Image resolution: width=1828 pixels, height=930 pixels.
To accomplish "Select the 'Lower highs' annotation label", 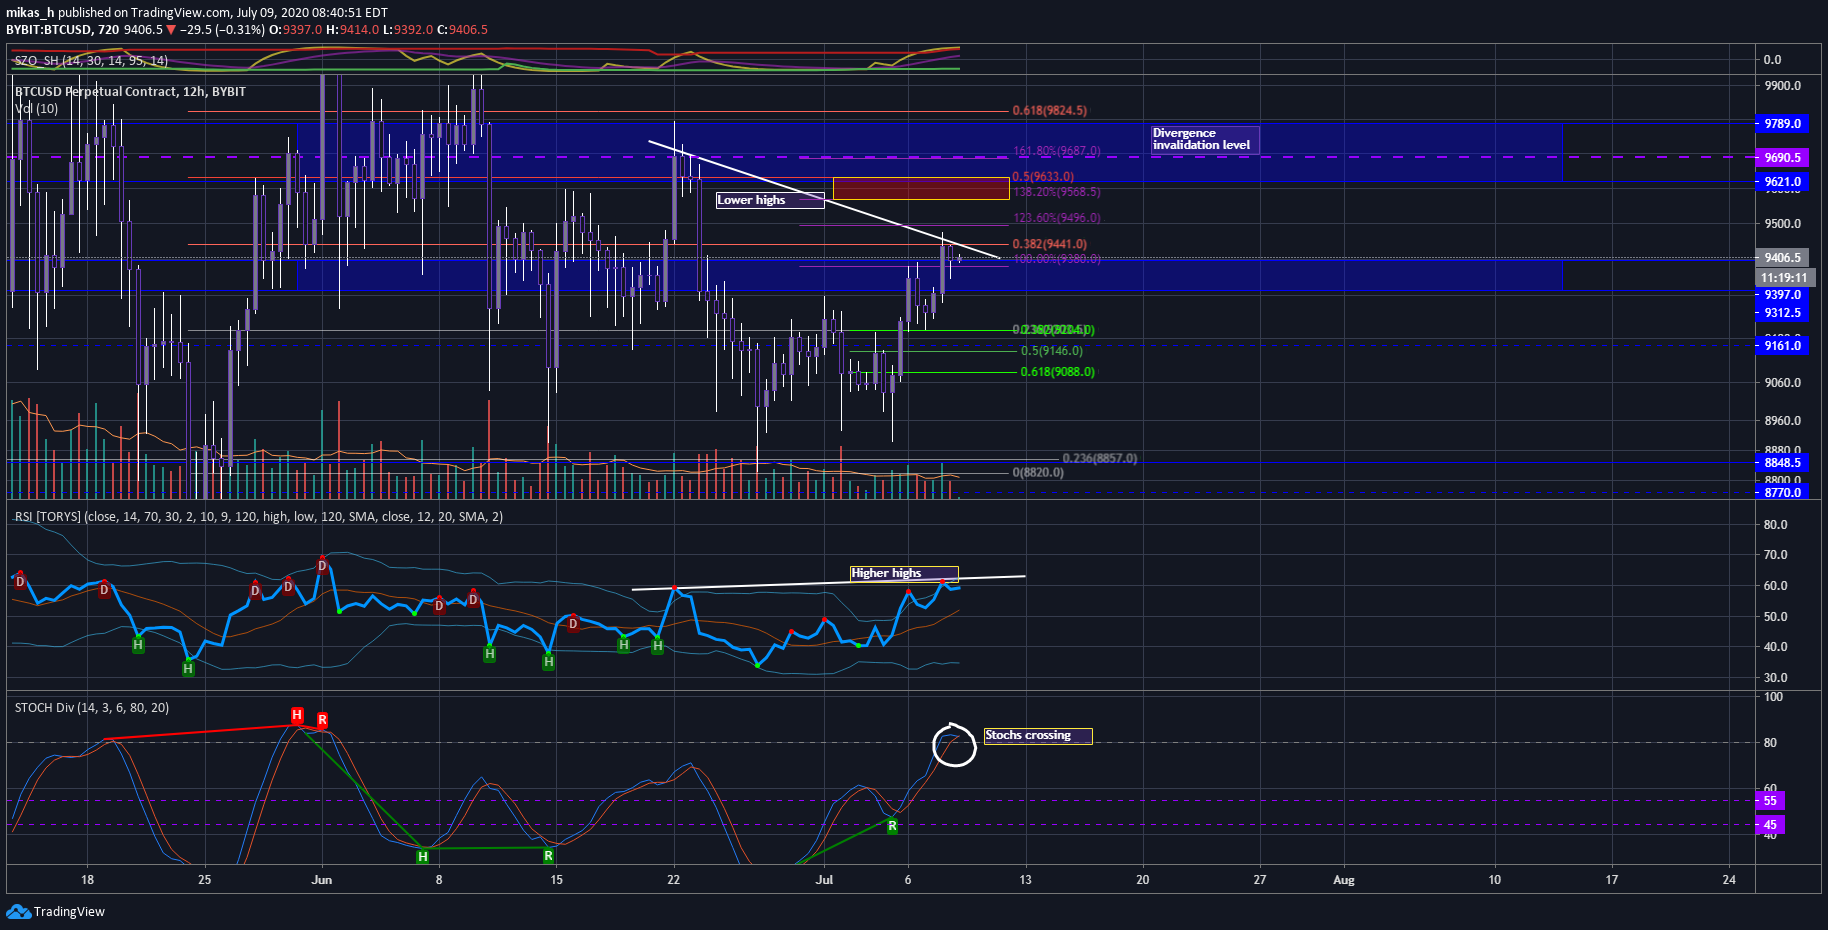I will pos(770,200).
